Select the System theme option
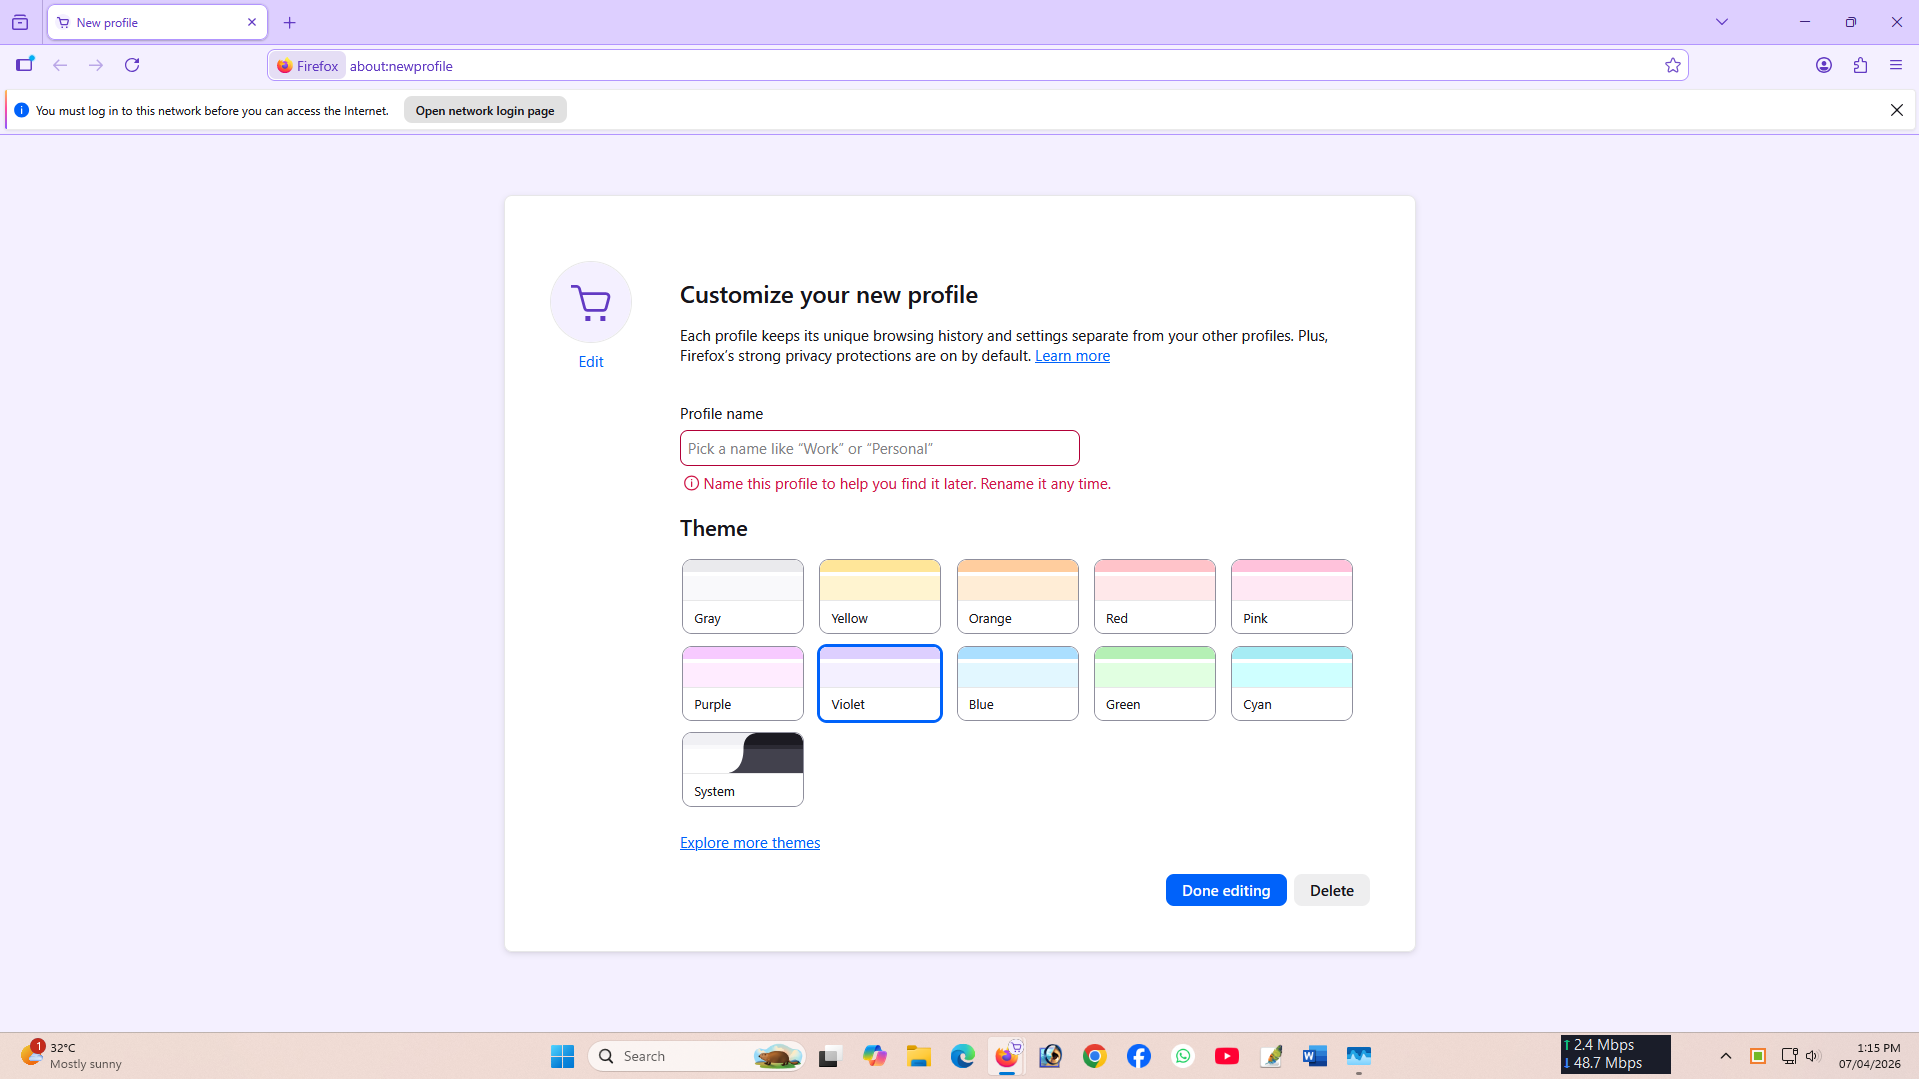 [742, 769]
